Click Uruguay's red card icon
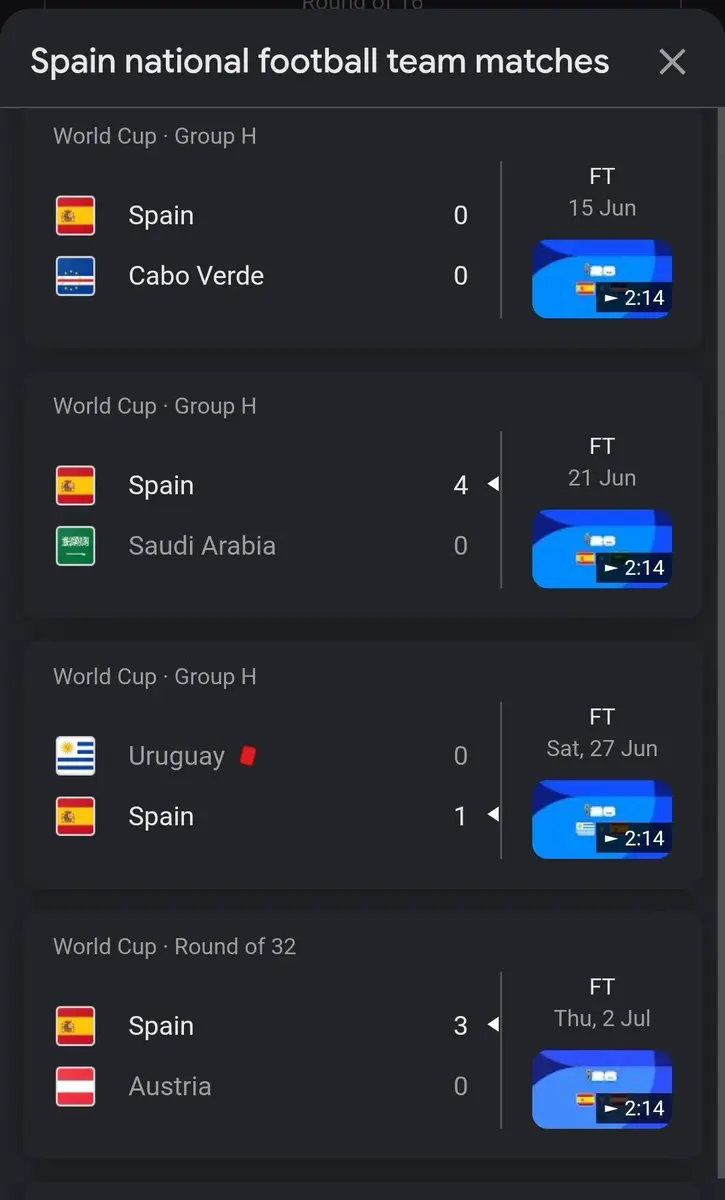 click(x=249, y=756)
